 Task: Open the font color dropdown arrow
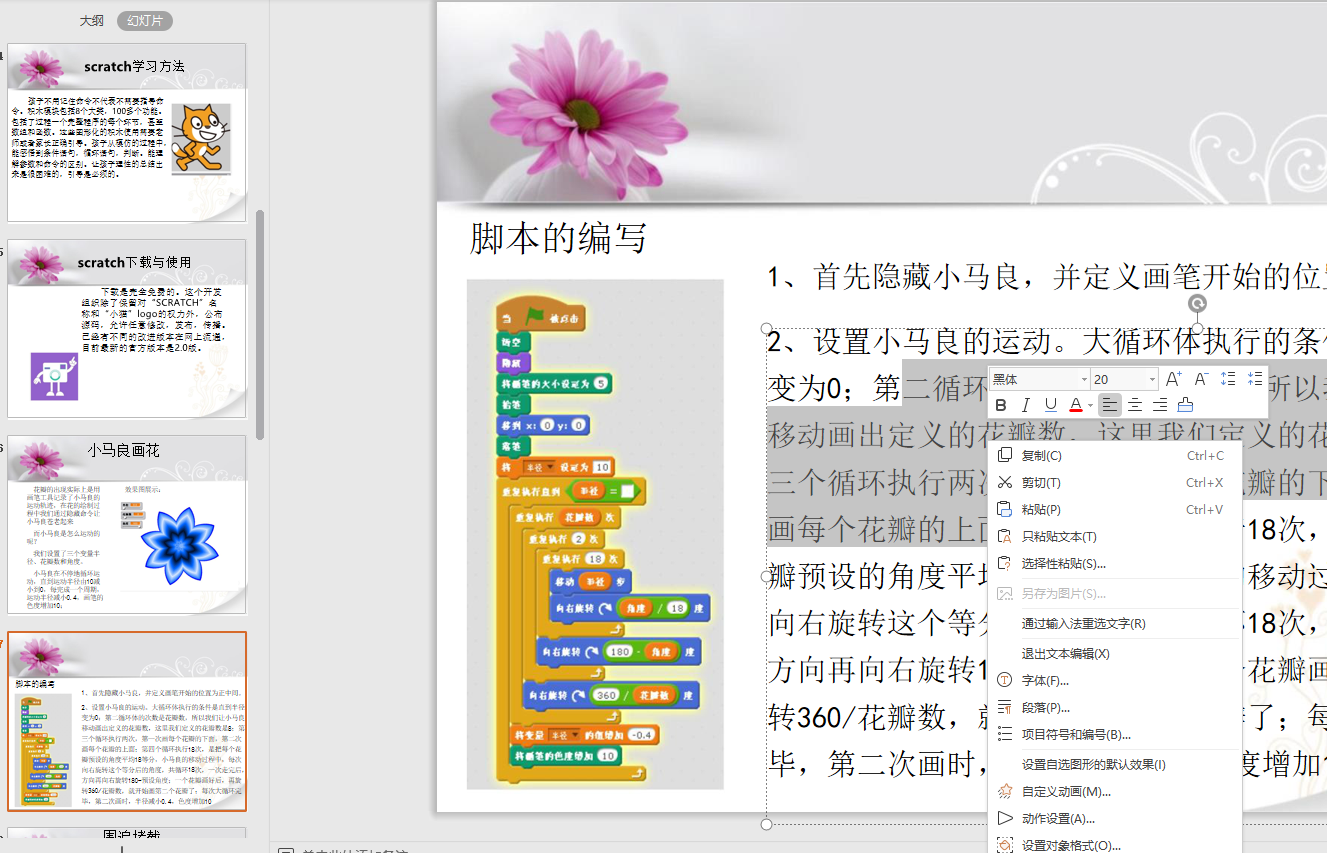point(1090,406)
